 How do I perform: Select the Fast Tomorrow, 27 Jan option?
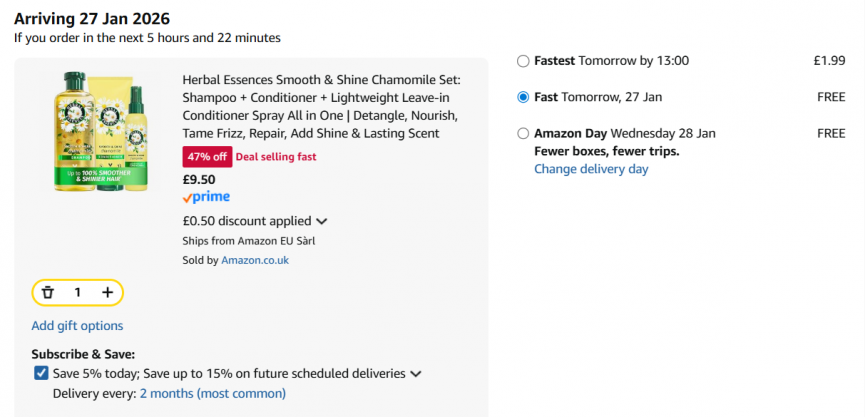point(523,97)
